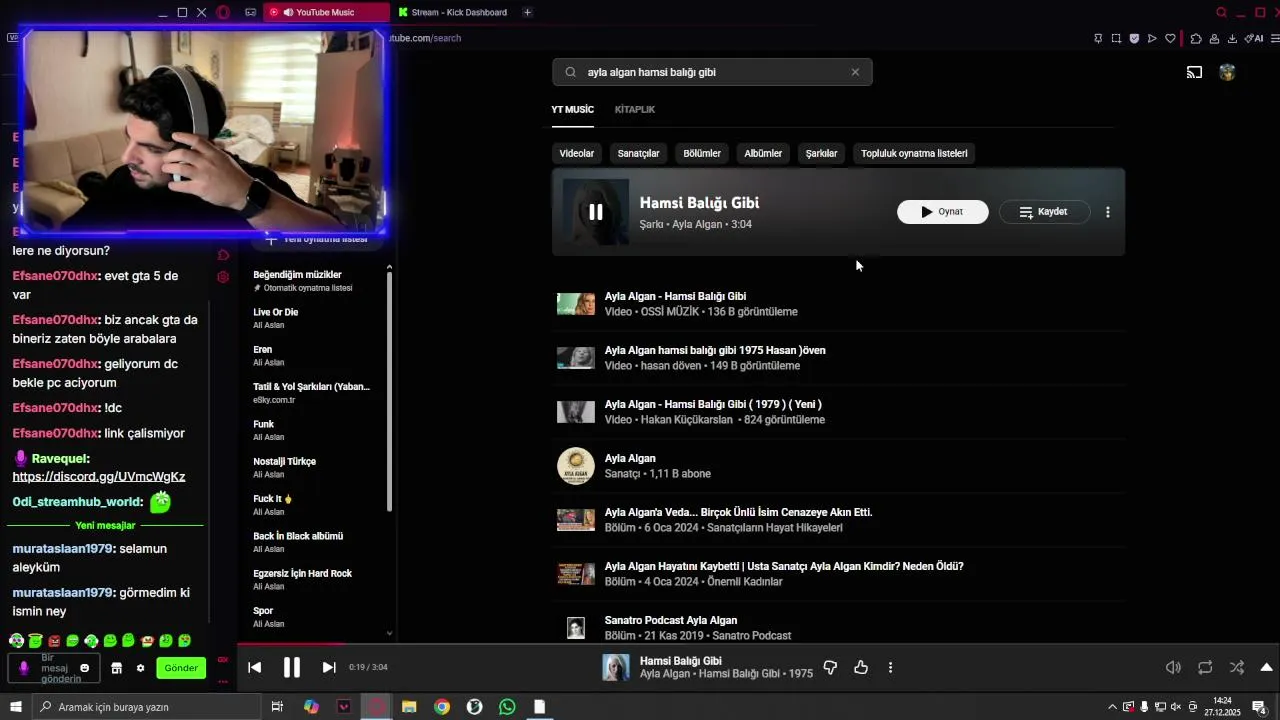The width and height of the screenshot is (1280, 720).
Task: Show hidden system tray icons
Action: click(x=1112, y=707)
